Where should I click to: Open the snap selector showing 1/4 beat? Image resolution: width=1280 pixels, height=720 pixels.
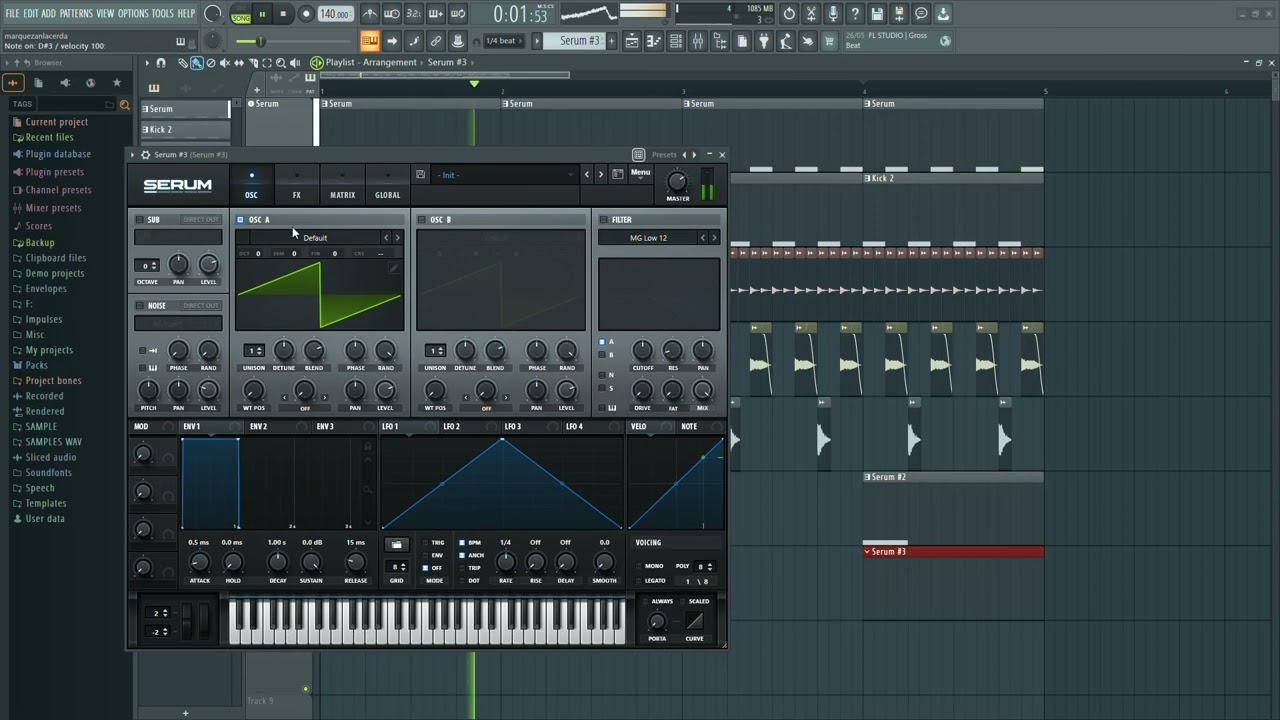(x=502, y=41)
